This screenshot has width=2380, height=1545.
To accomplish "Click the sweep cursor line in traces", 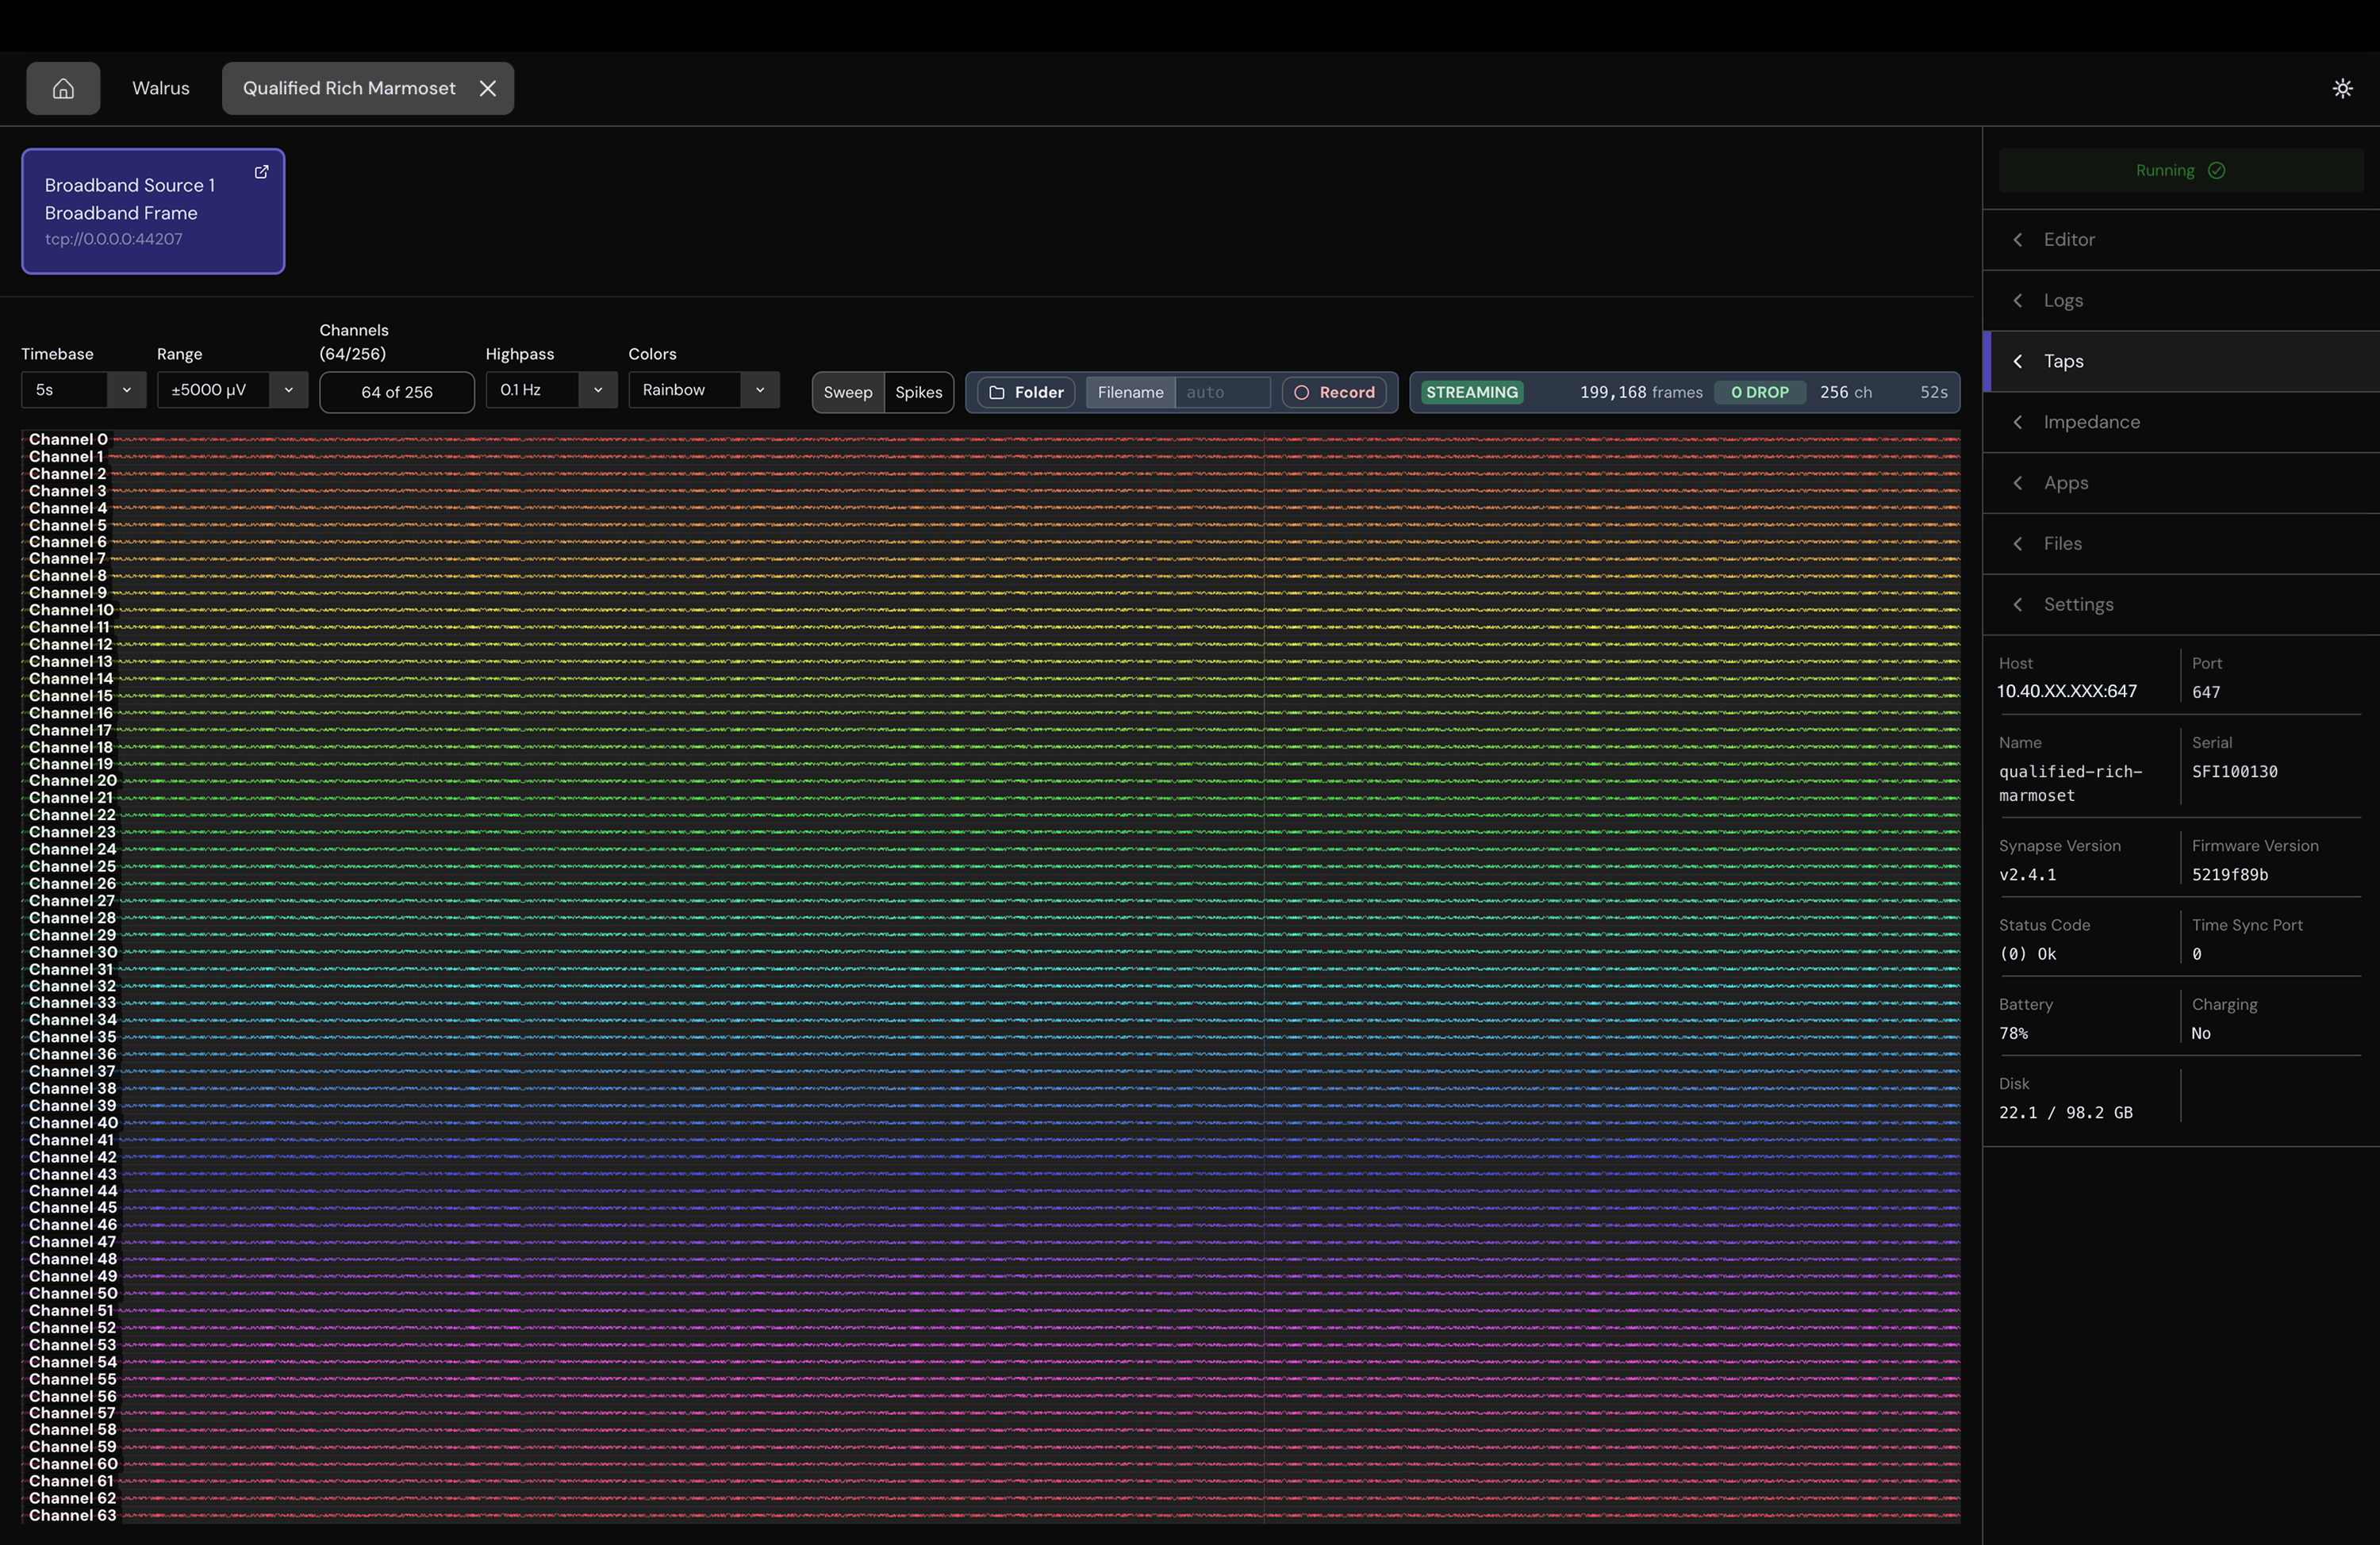I will tap(1264, 976).
